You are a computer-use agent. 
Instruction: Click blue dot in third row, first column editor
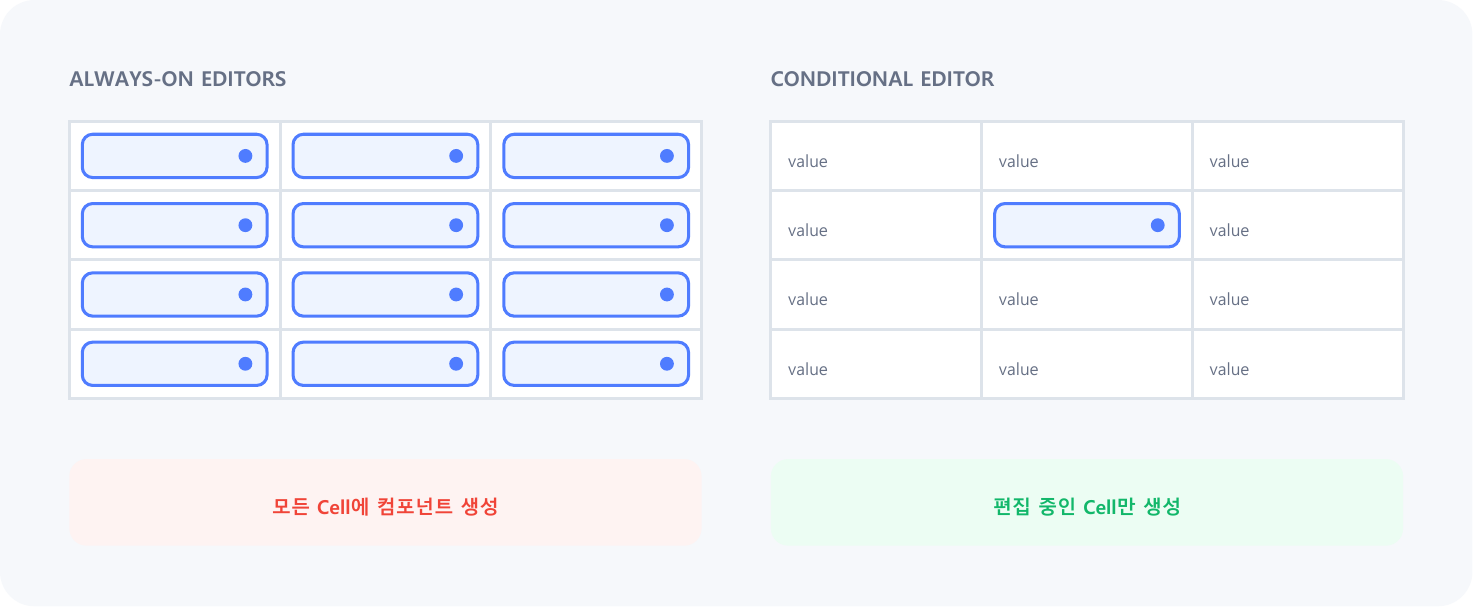click(245, 294)
